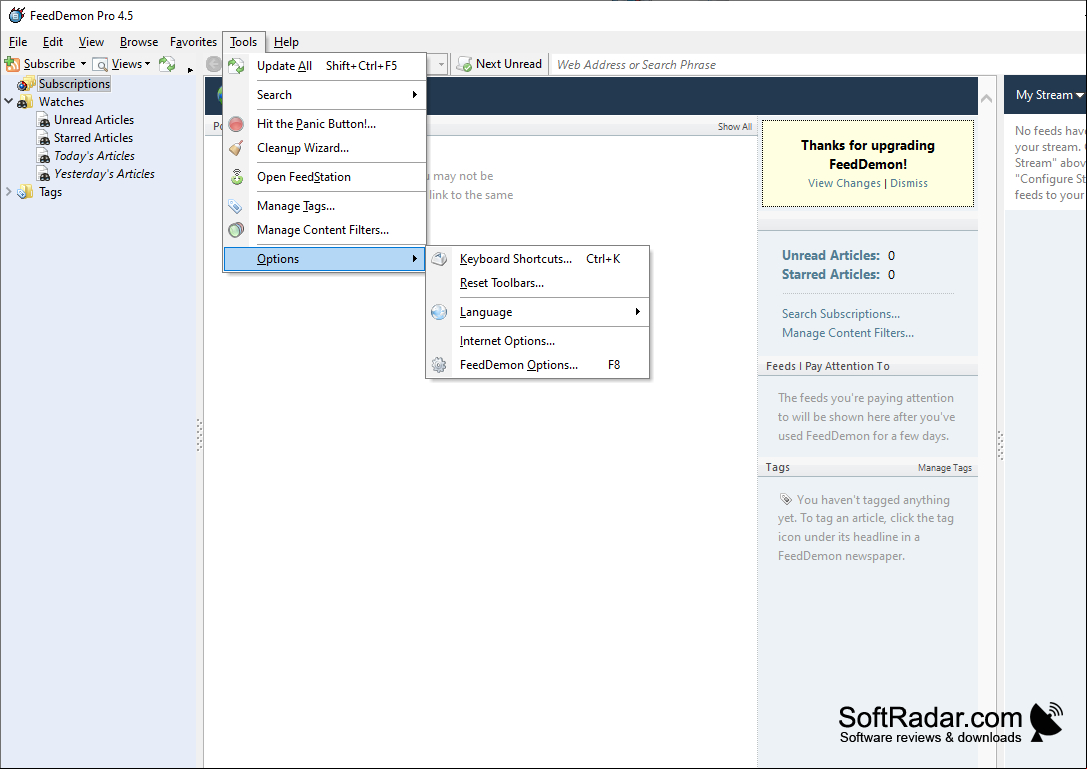Click the tag icon in Tags help text
This screenshot has height=769, width=1087.
tap(785, 499)
